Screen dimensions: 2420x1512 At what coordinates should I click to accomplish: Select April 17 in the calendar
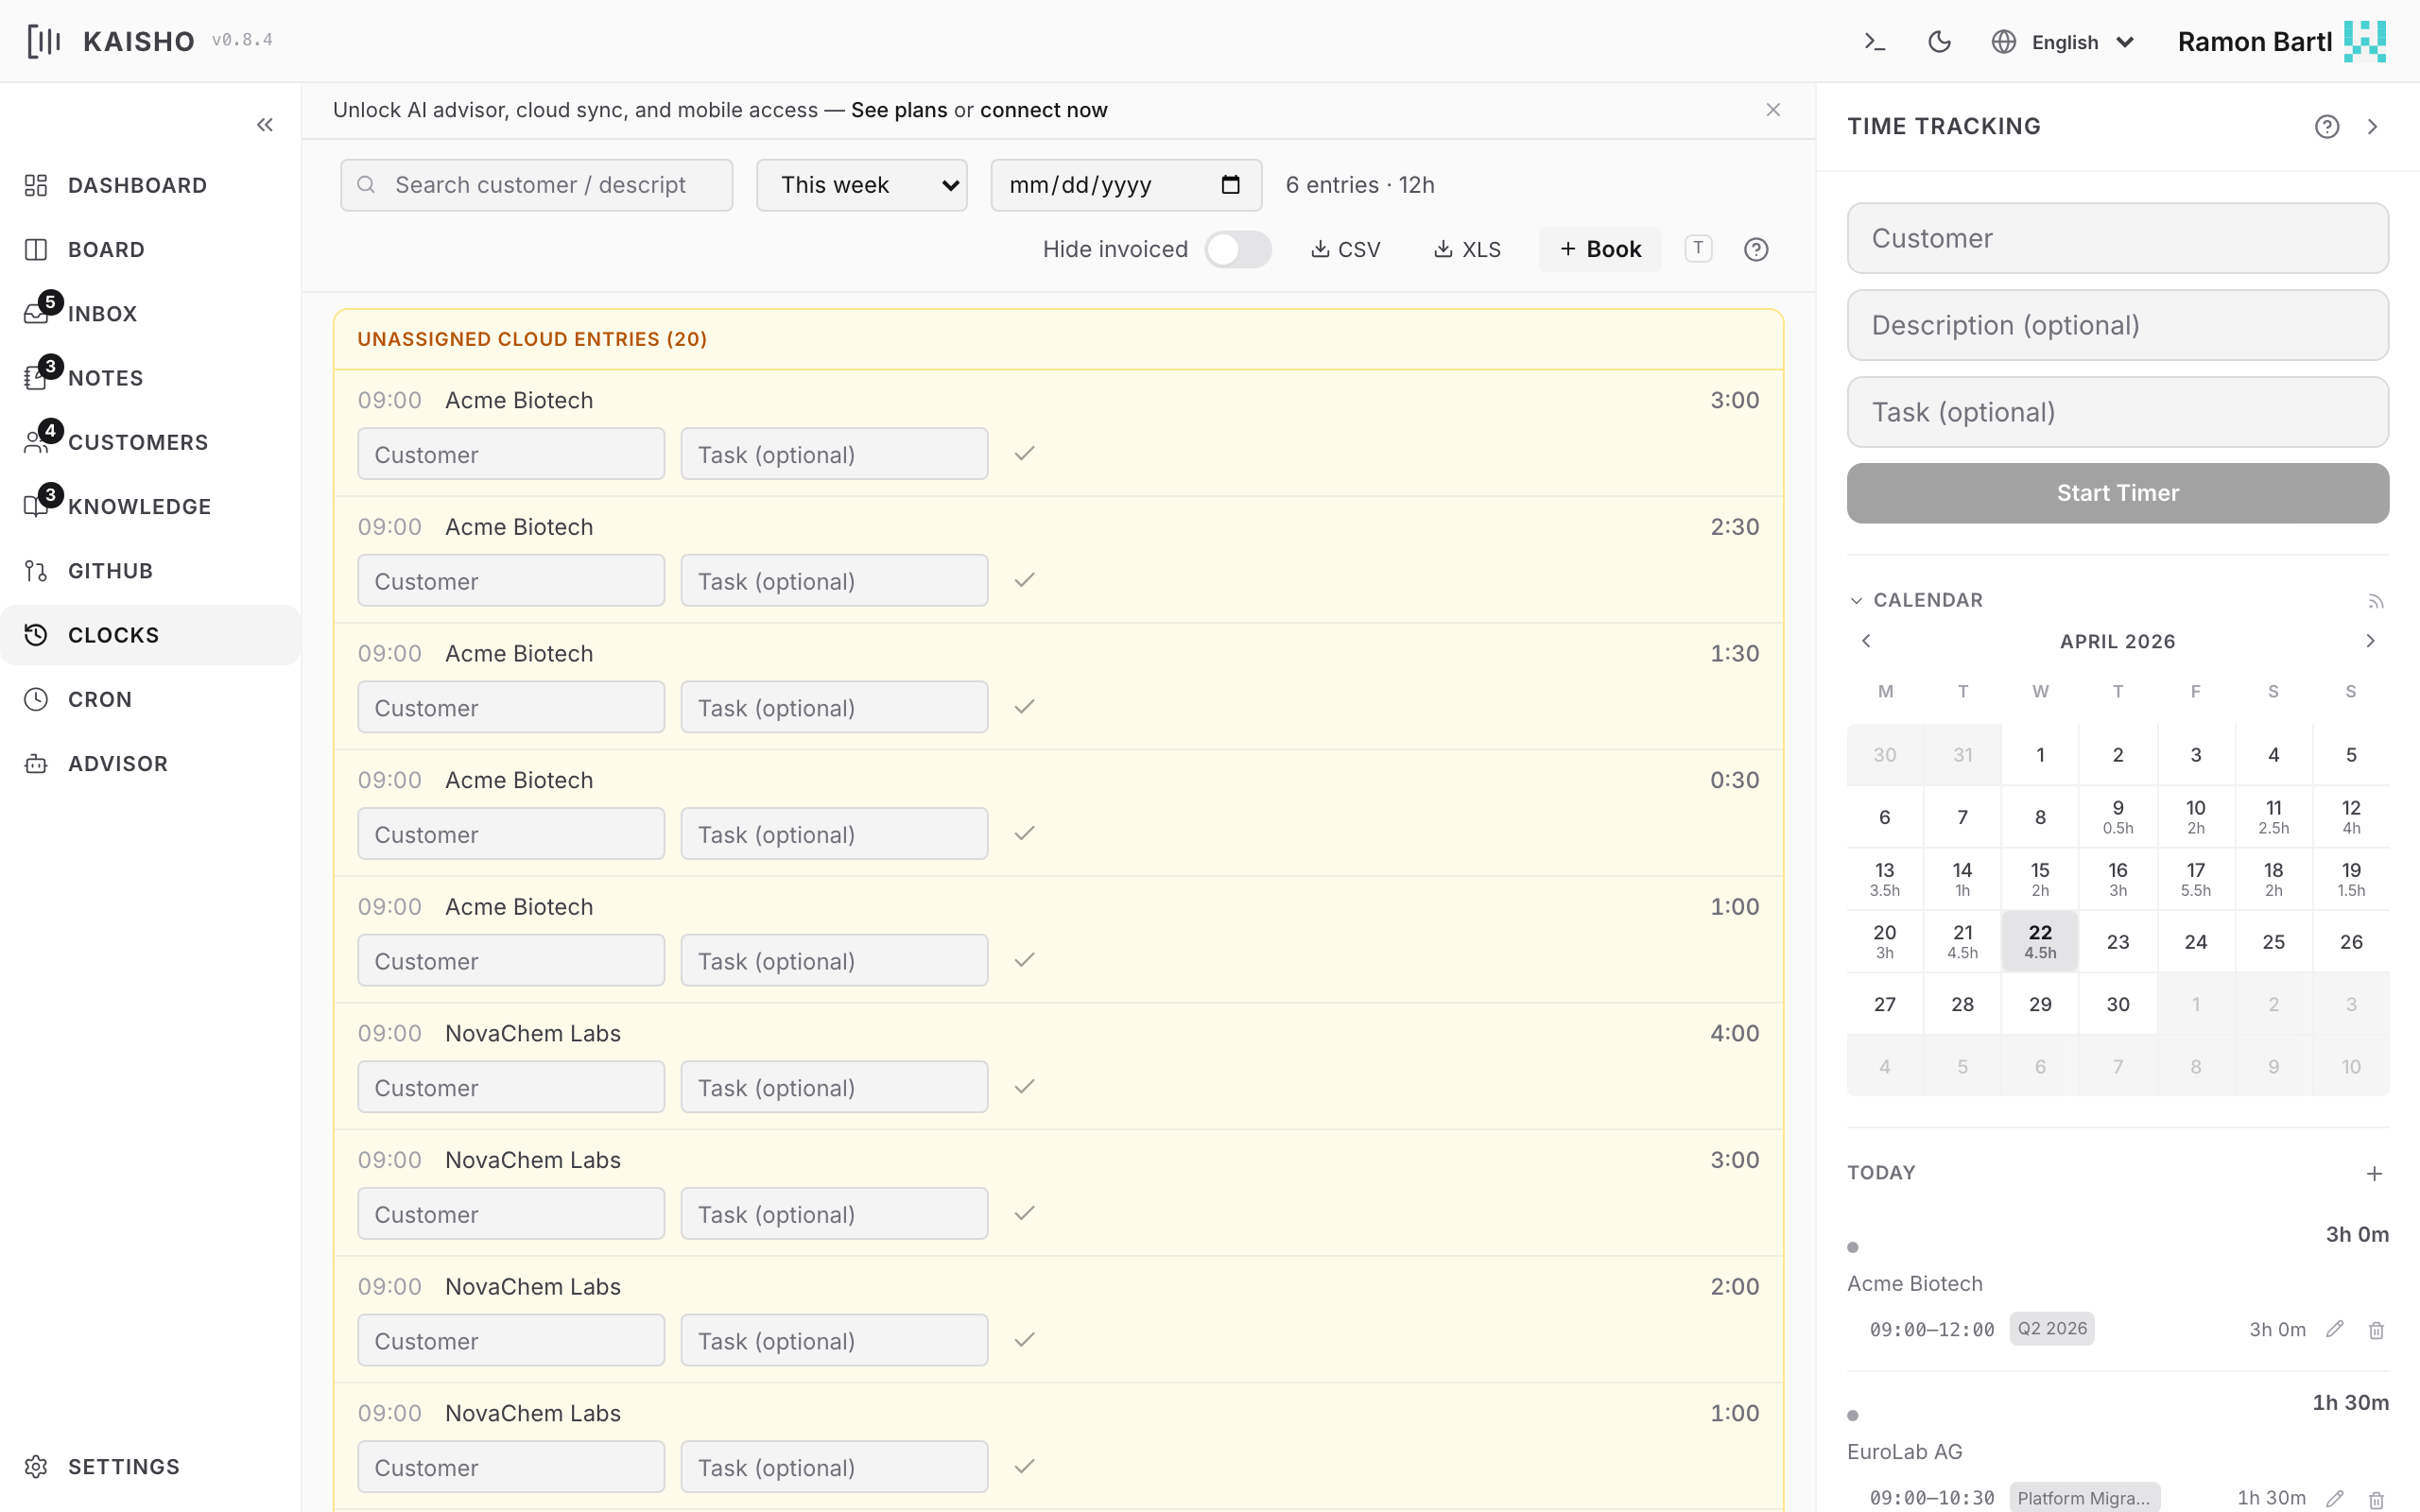[2195, 878]
